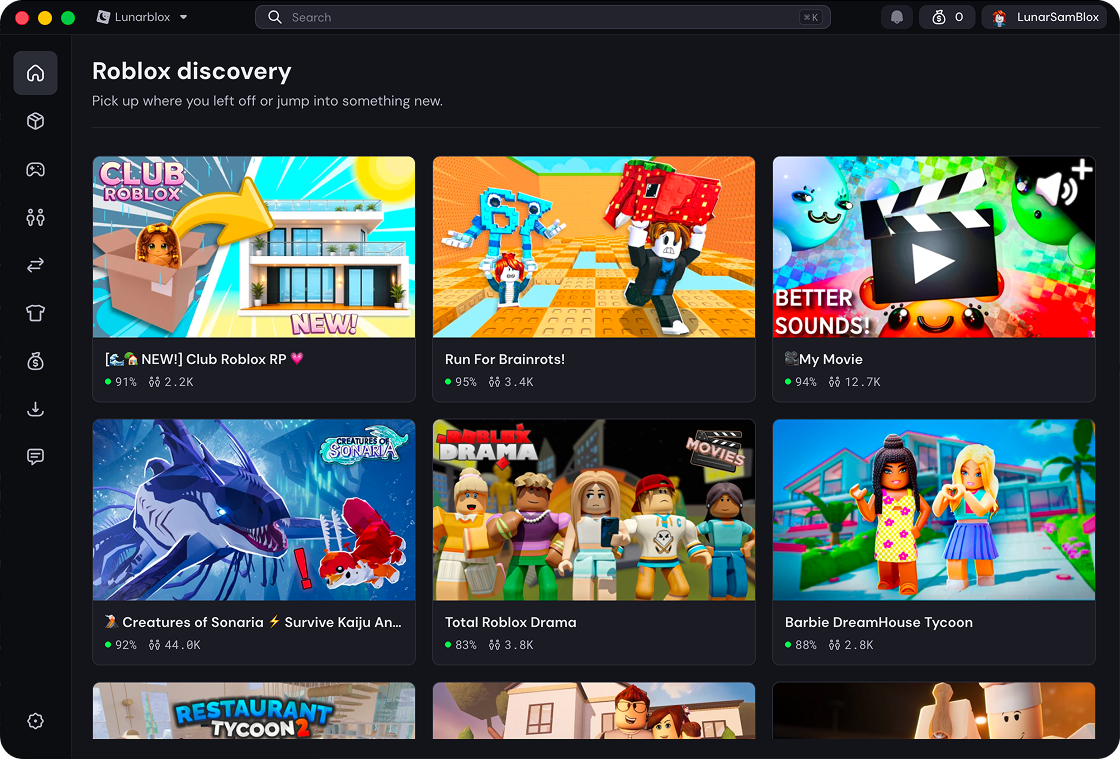The height and width of the screenshot is (759, 1120).
Task: Click the Lunarblox logo icon
Action: [104, 17]
